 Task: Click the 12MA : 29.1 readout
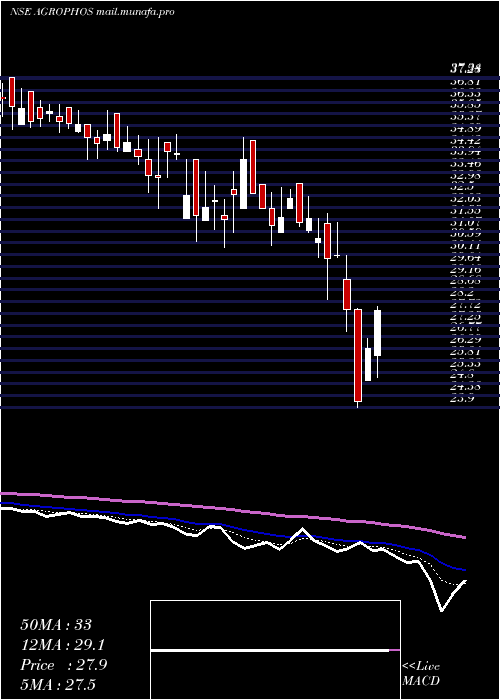(63, 645)
